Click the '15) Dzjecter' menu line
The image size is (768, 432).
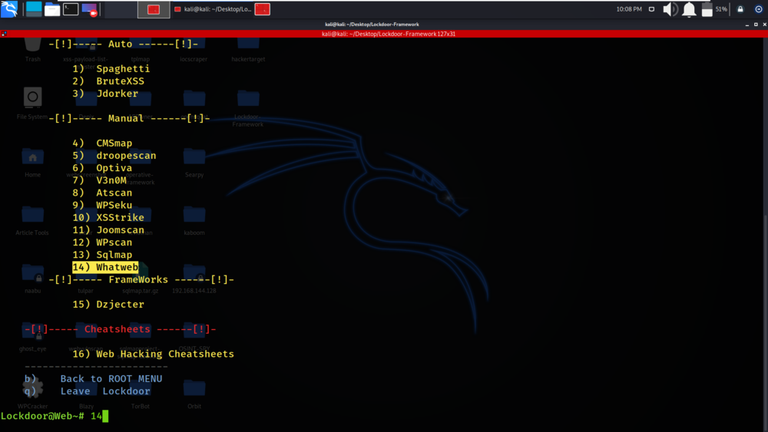[108, 305]
